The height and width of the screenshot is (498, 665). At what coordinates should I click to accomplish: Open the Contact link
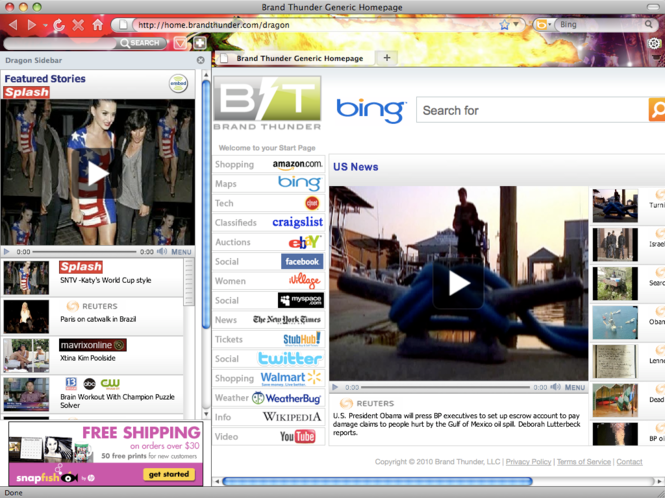coord(629,462)
